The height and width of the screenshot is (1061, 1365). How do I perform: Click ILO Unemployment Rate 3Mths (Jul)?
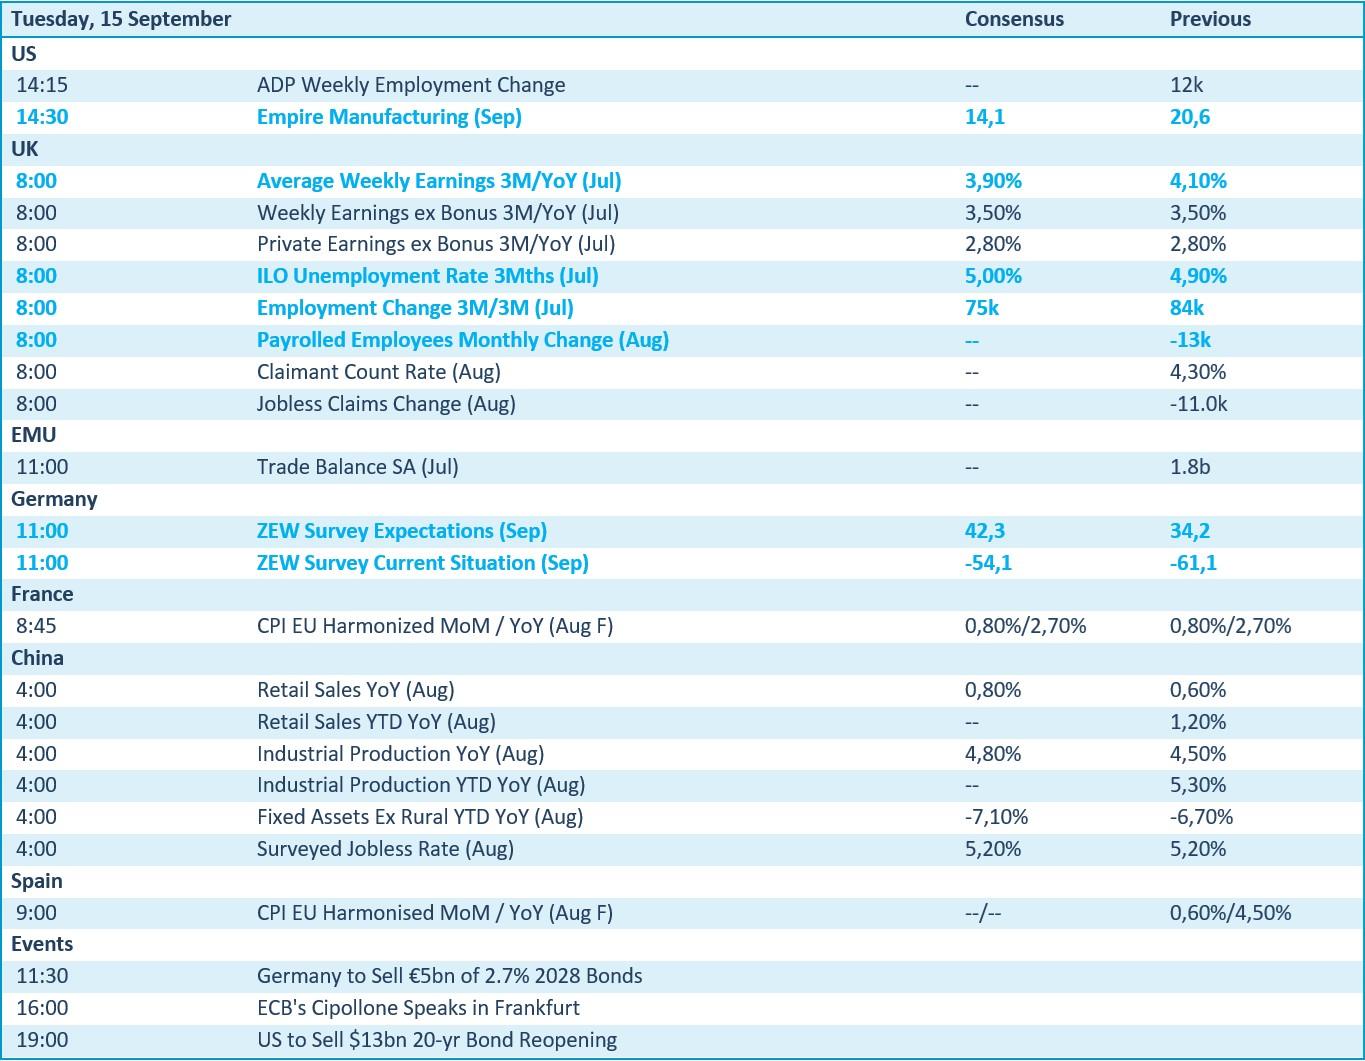pos(428,276)
